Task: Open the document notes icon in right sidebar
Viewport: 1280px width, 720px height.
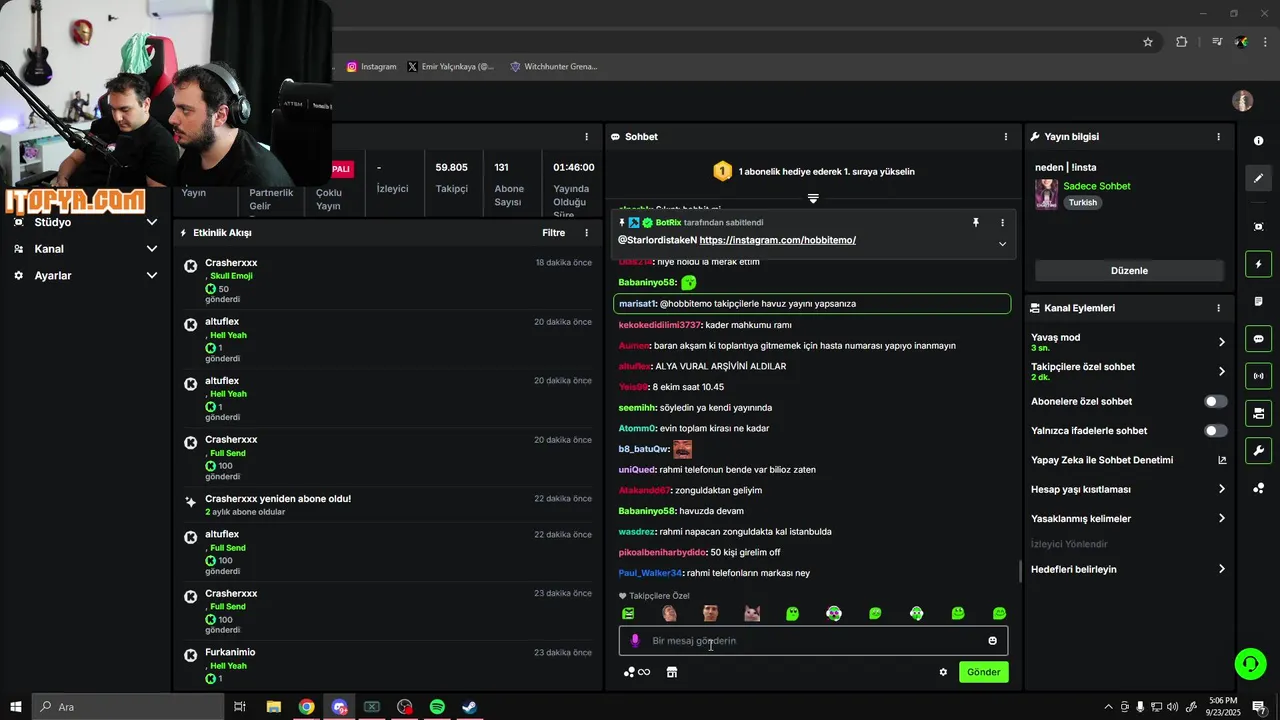Action: 1258,301
